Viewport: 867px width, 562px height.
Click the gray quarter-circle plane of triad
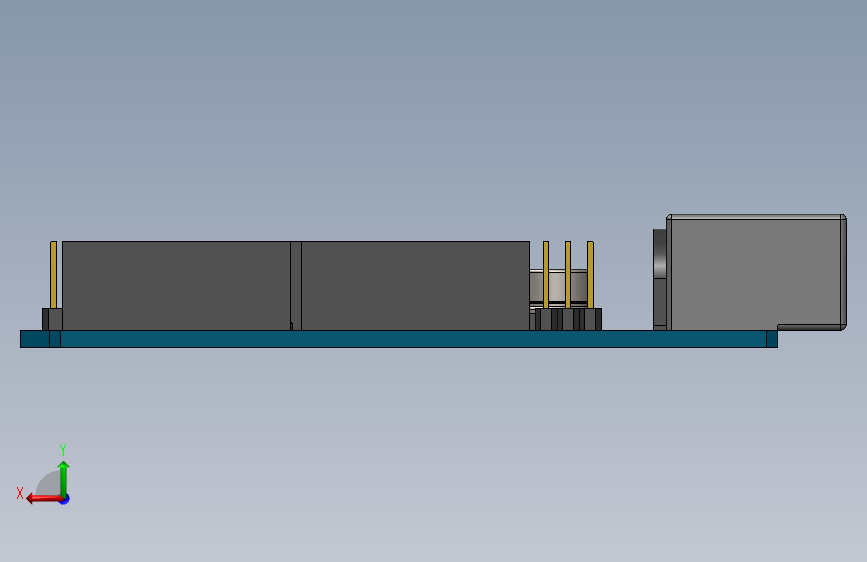tap(49, 483)
